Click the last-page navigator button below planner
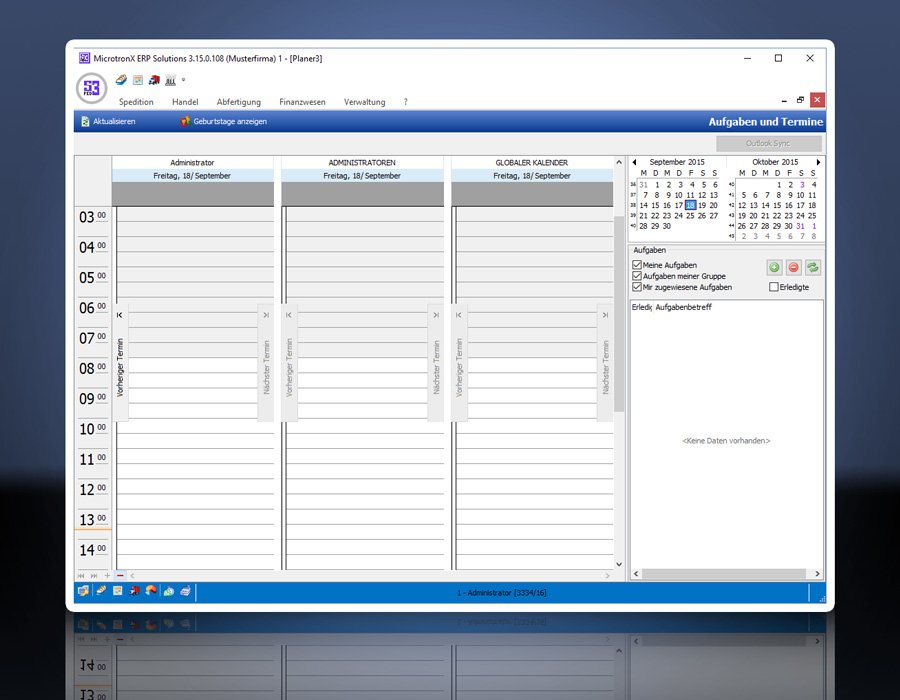 tap(94, 575)
